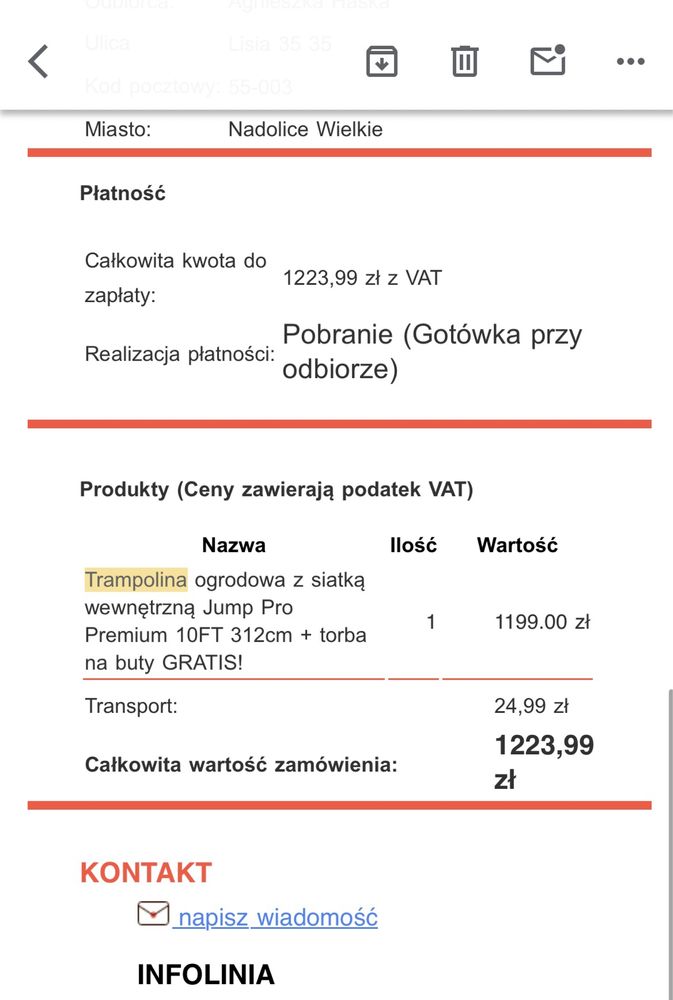Click the city name Nadolice Wielkie
Image resolution: width=673 pixels, height=1000 pixels.
click(x=306, y=129)
